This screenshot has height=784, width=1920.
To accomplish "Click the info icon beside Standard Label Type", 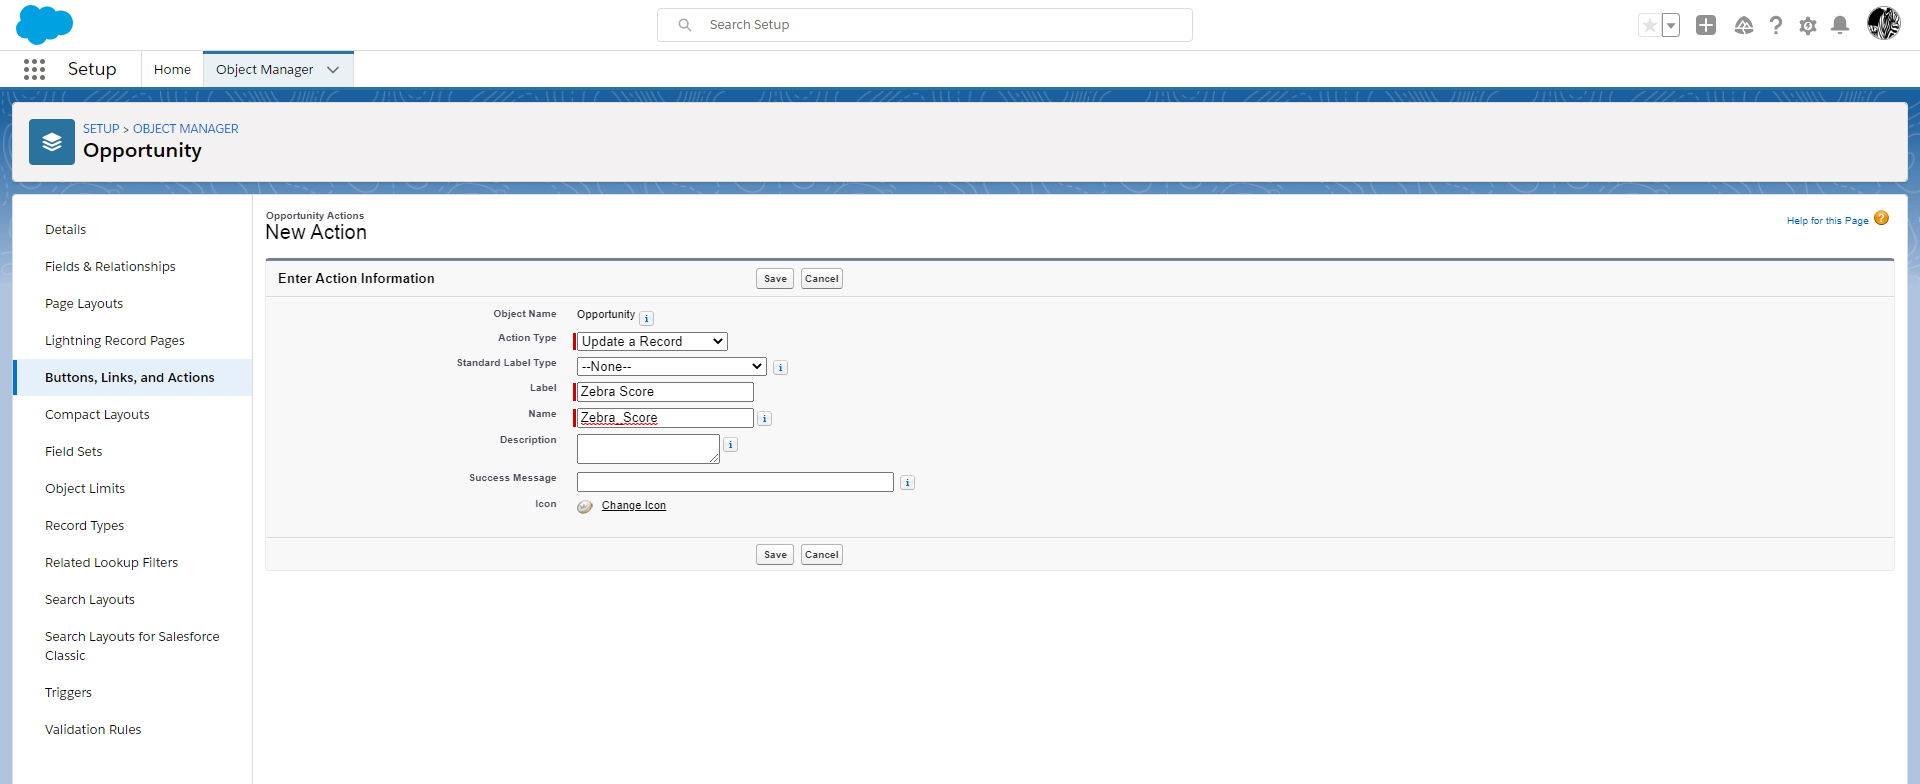I will point(781,368).
